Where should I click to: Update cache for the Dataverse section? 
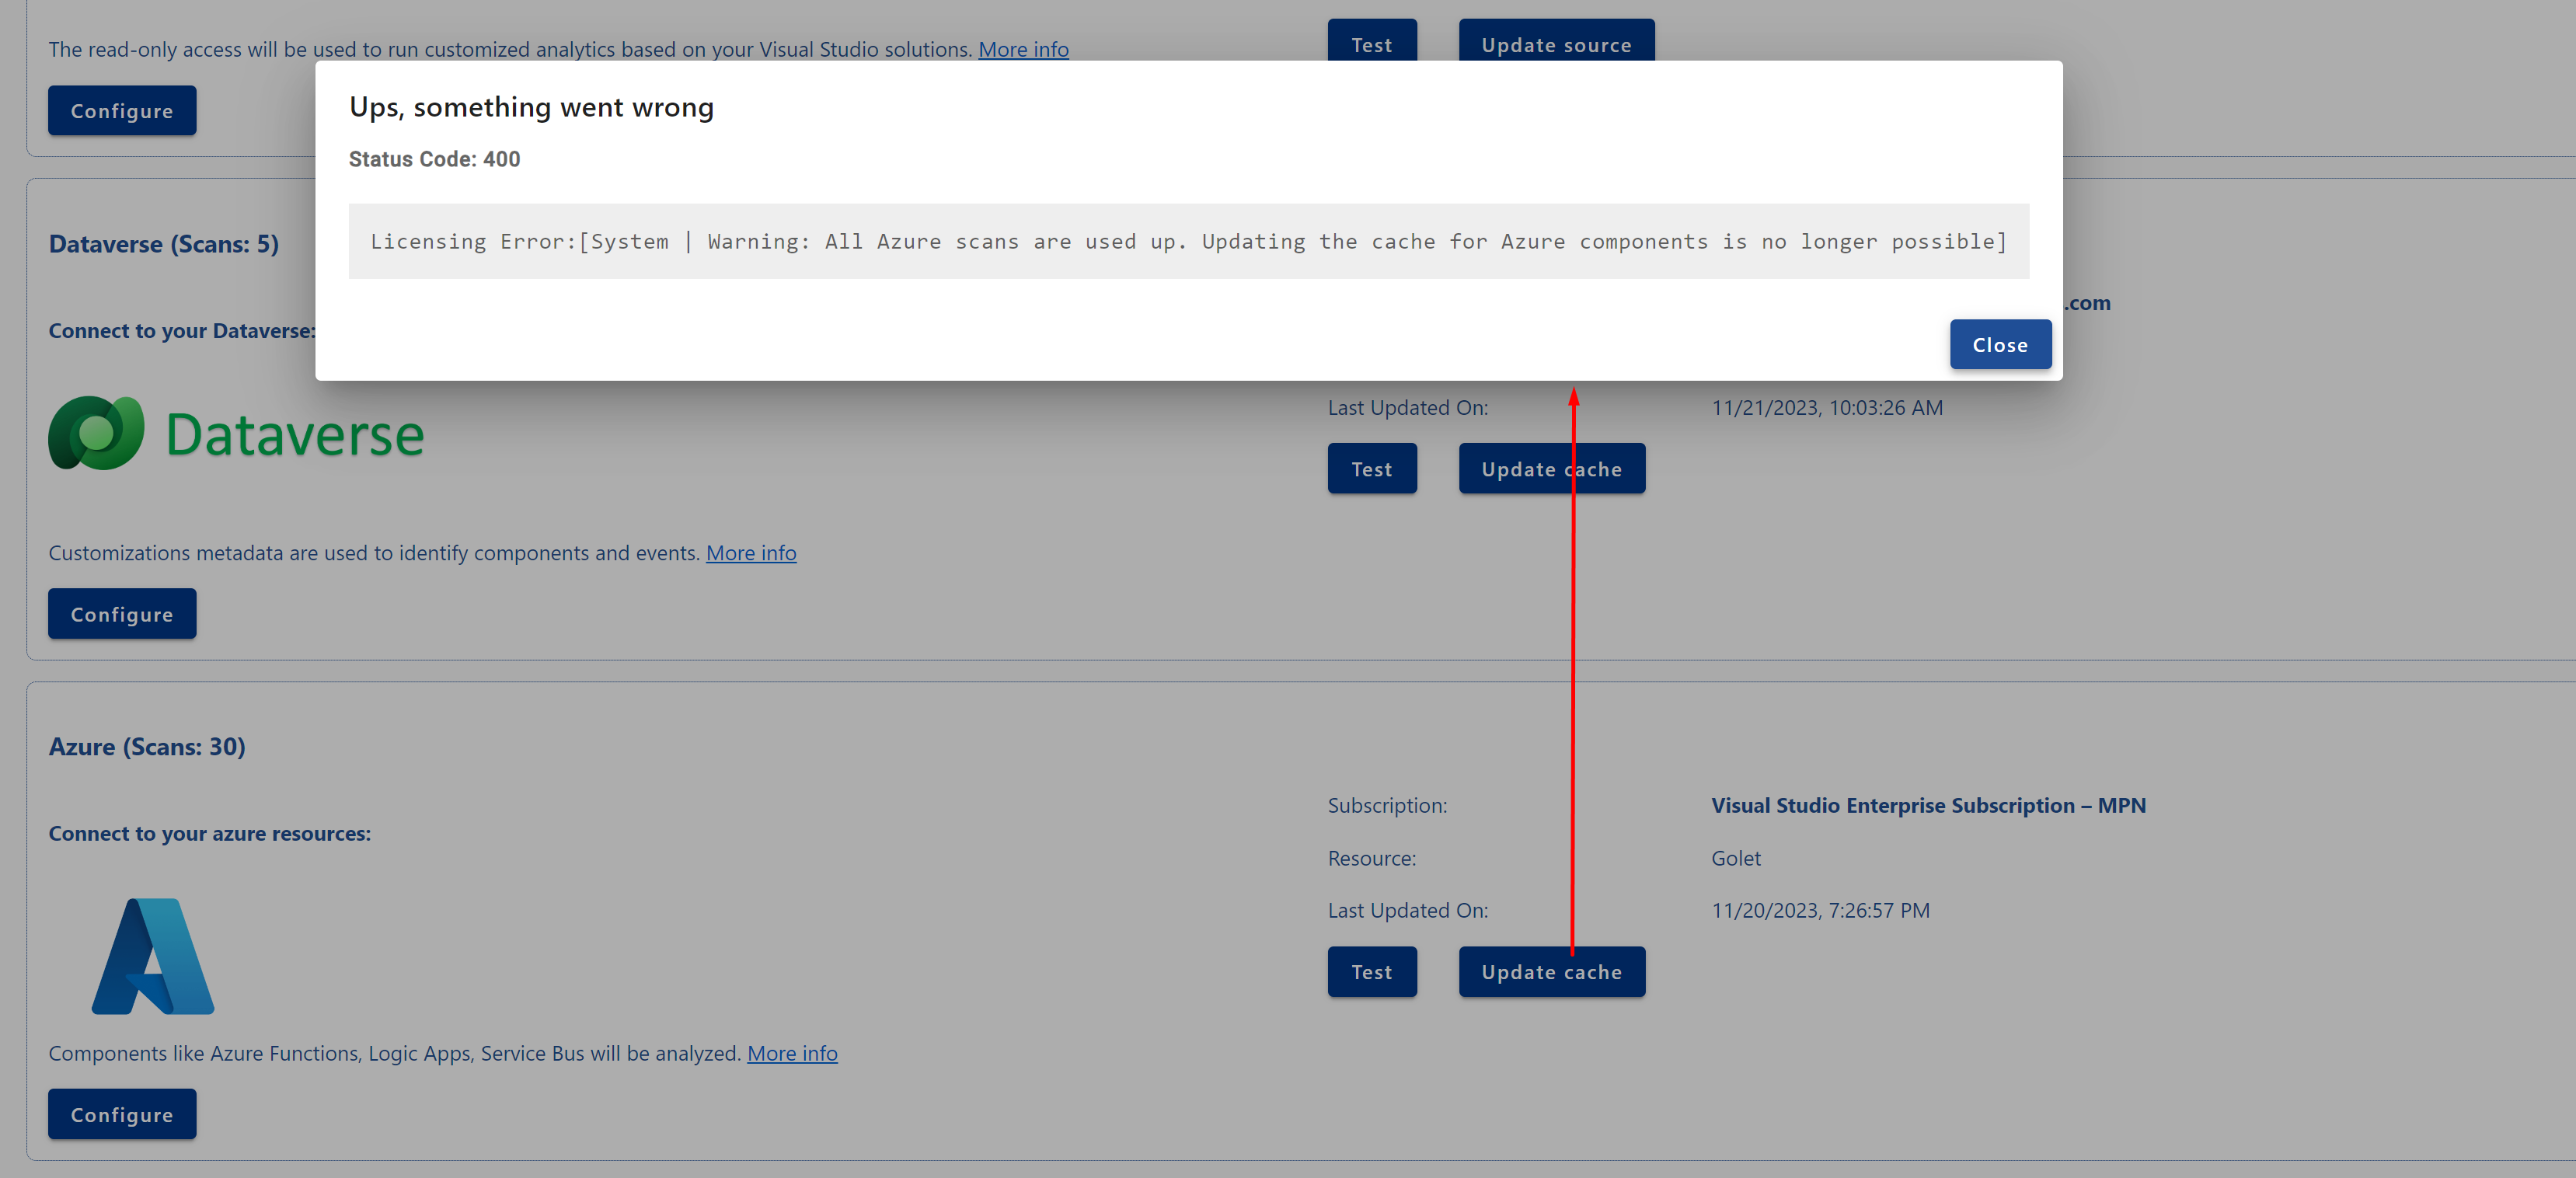point(1552,468)
